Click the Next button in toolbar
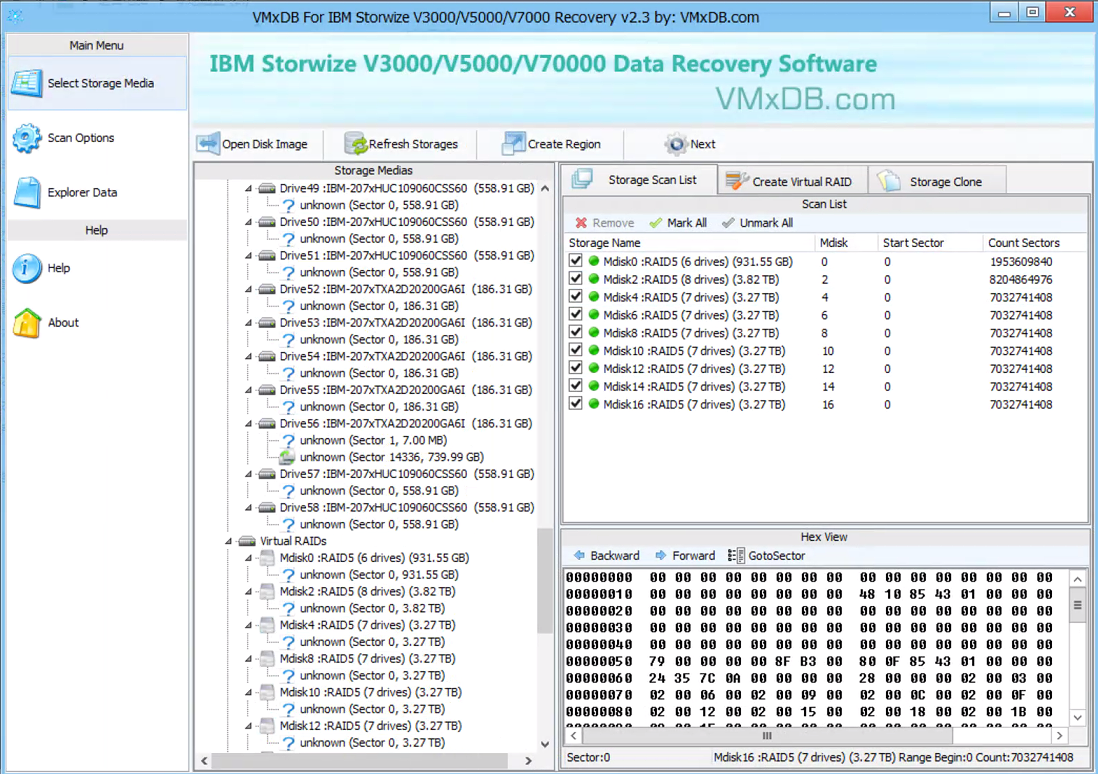This screenshot has height=774, width=1098. [x=690, y=144]
